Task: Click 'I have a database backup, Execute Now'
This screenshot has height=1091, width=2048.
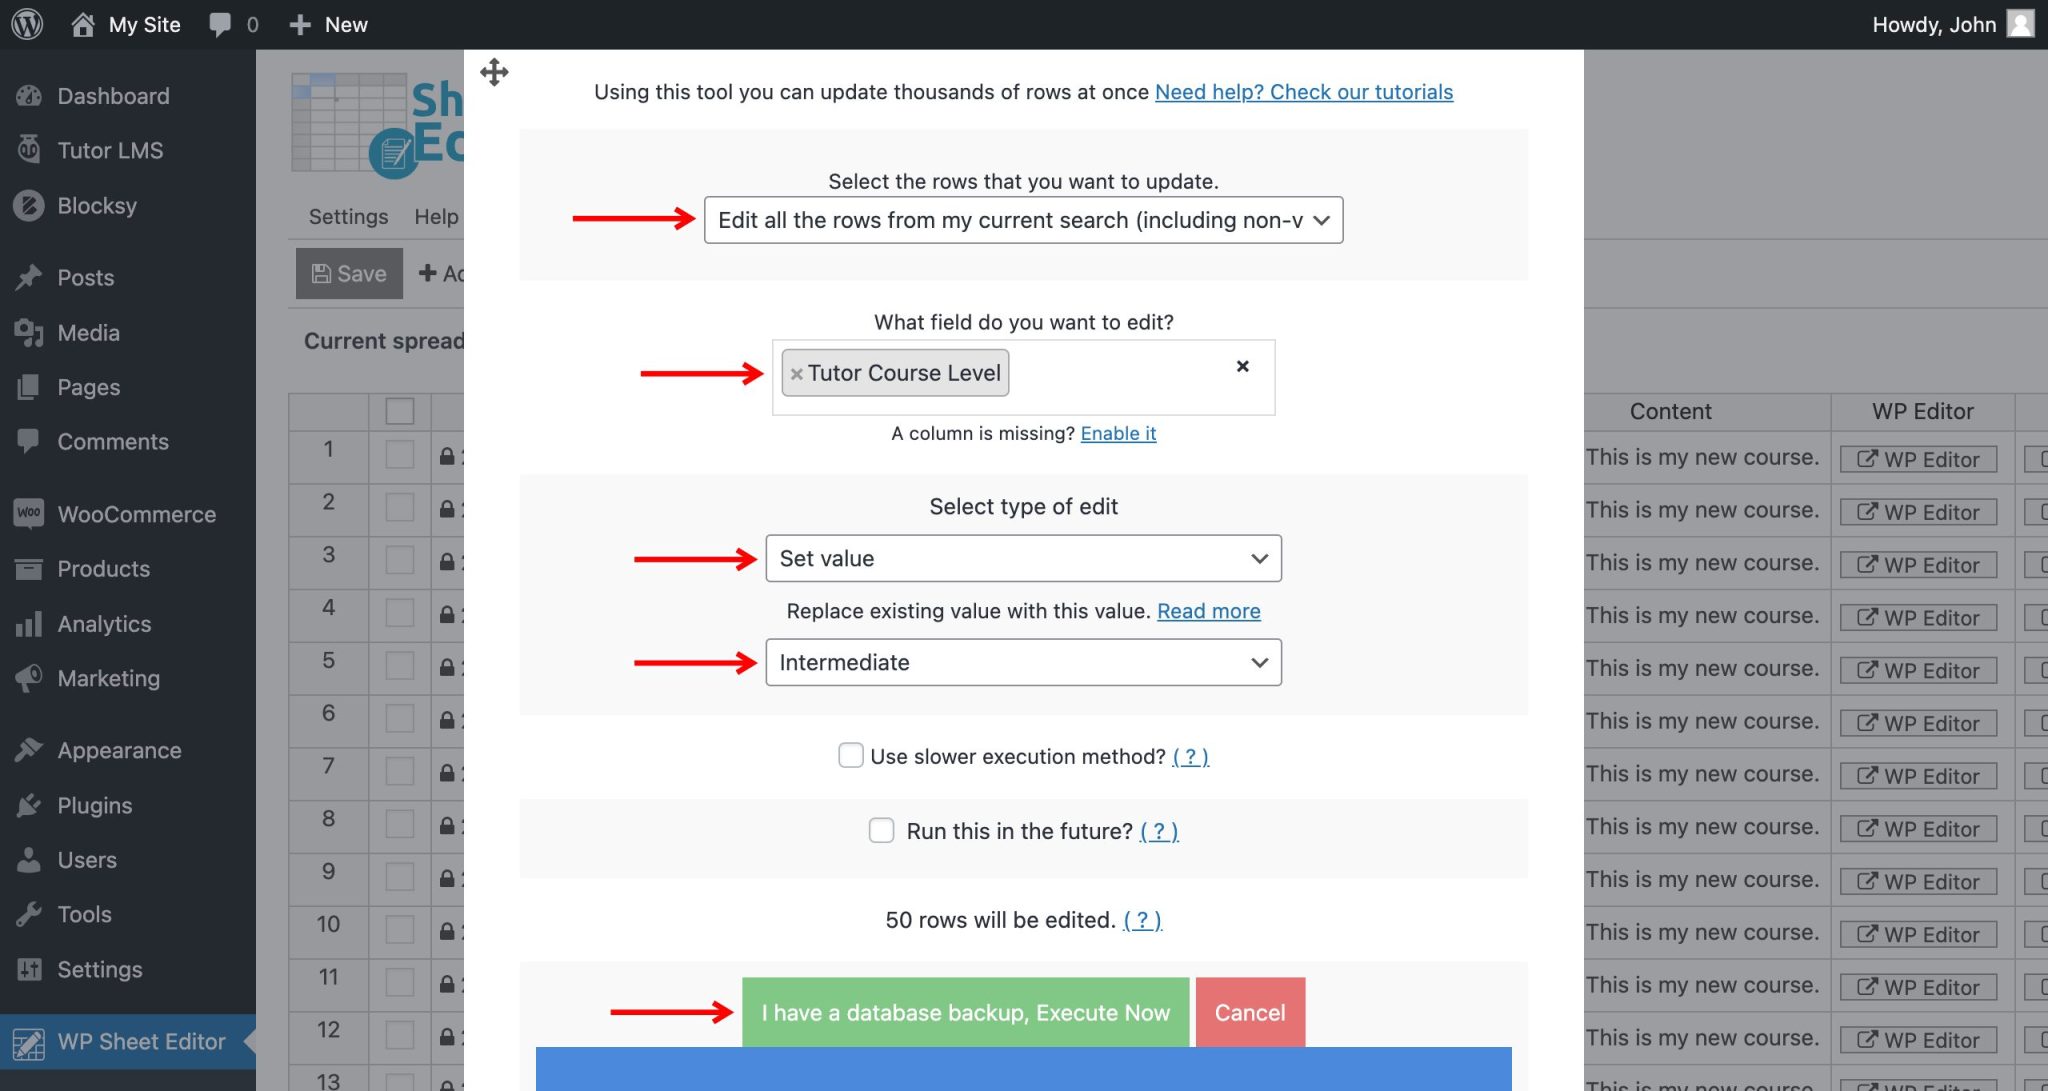Action: (x=964, y=1012)
